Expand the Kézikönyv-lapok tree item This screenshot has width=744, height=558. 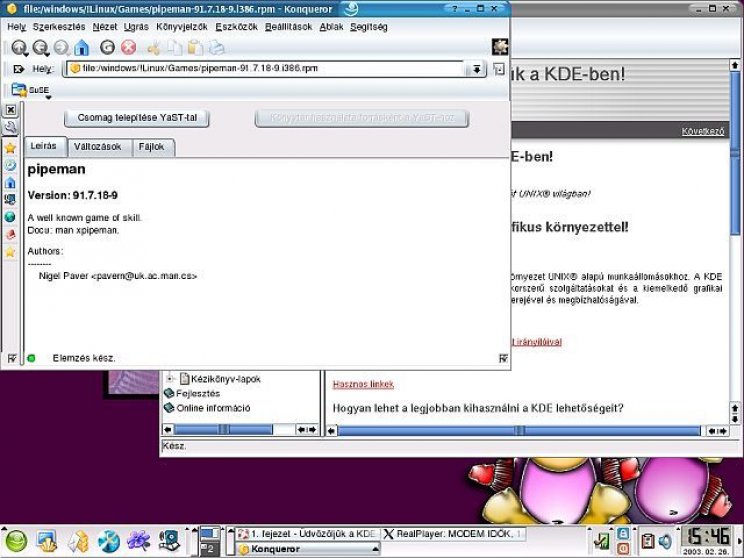click(169, 379)
